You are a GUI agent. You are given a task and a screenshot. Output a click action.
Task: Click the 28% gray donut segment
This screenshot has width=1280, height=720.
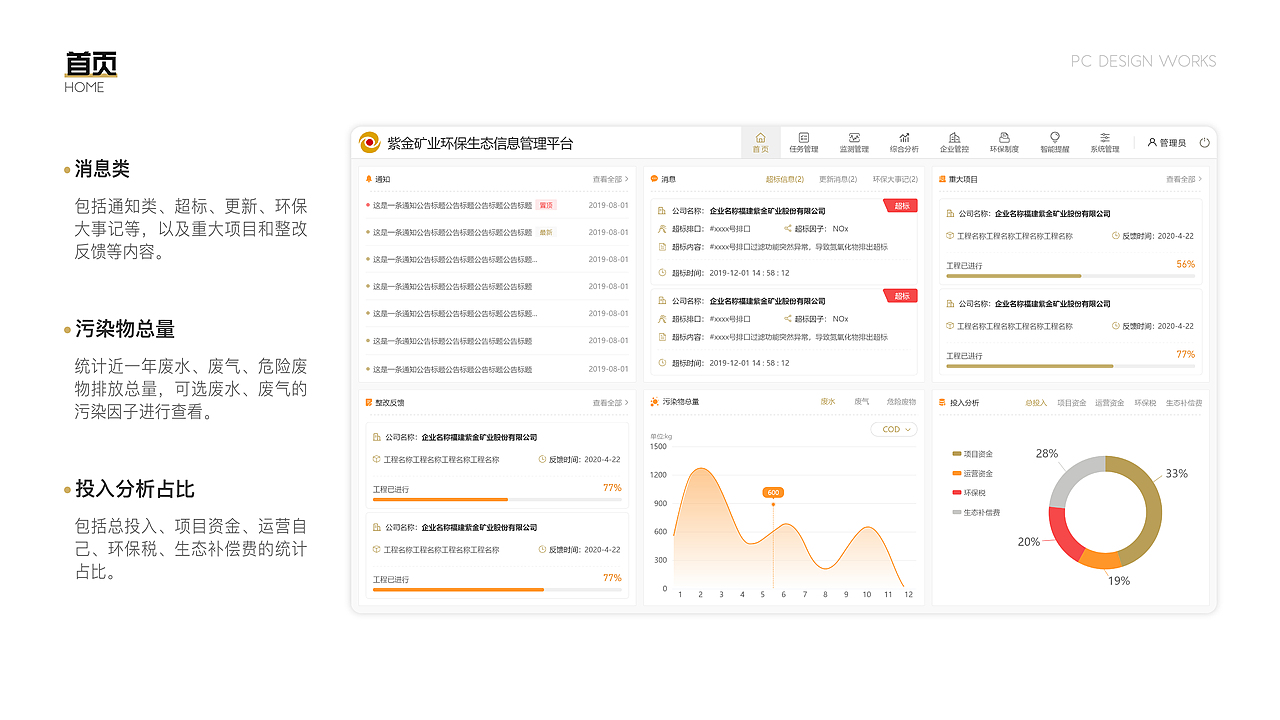click(1073, 478)
